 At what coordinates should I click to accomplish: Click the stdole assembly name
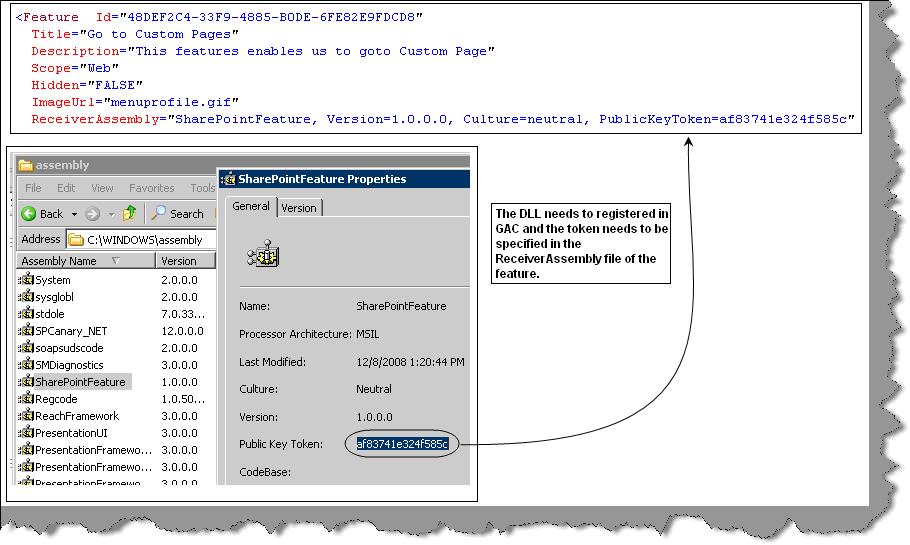click(x=49, y=314)
